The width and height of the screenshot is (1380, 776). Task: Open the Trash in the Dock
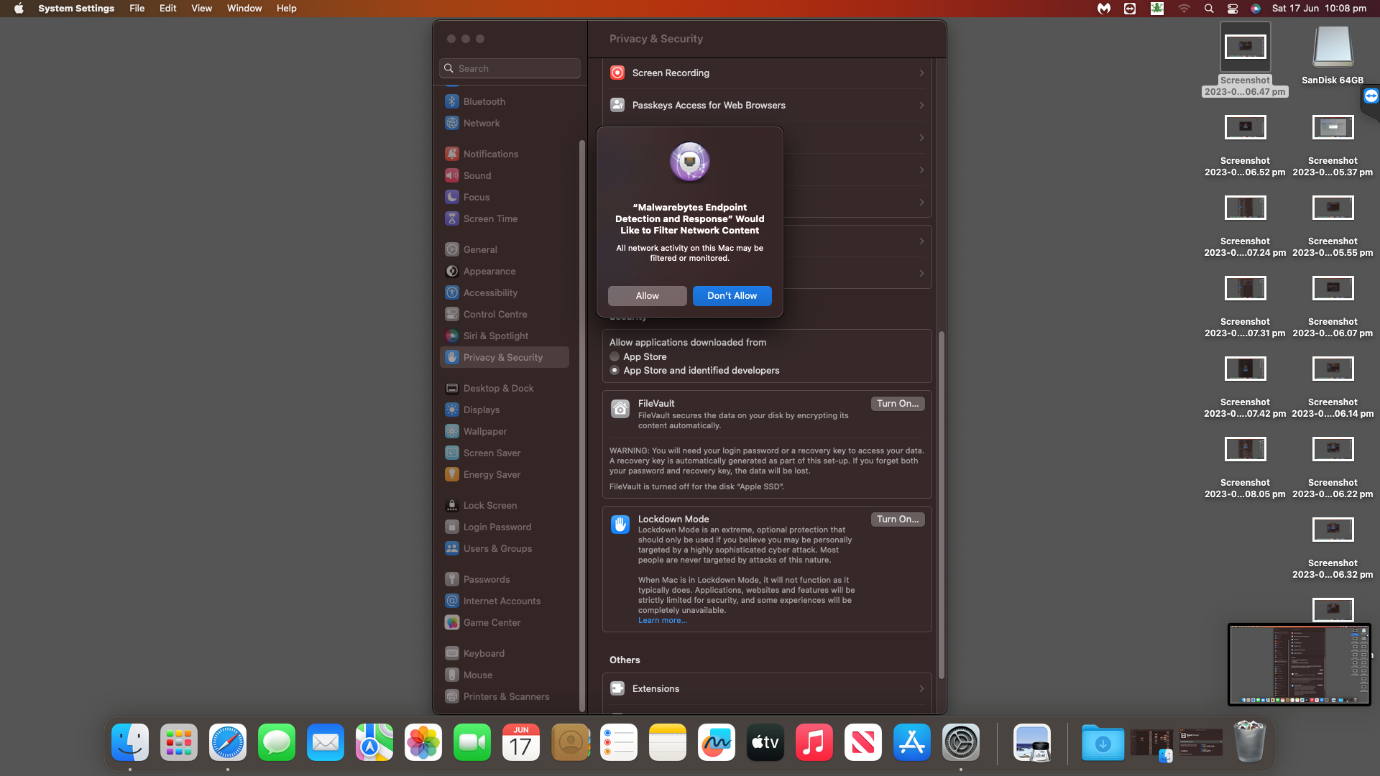click(x=1250, y=742)
